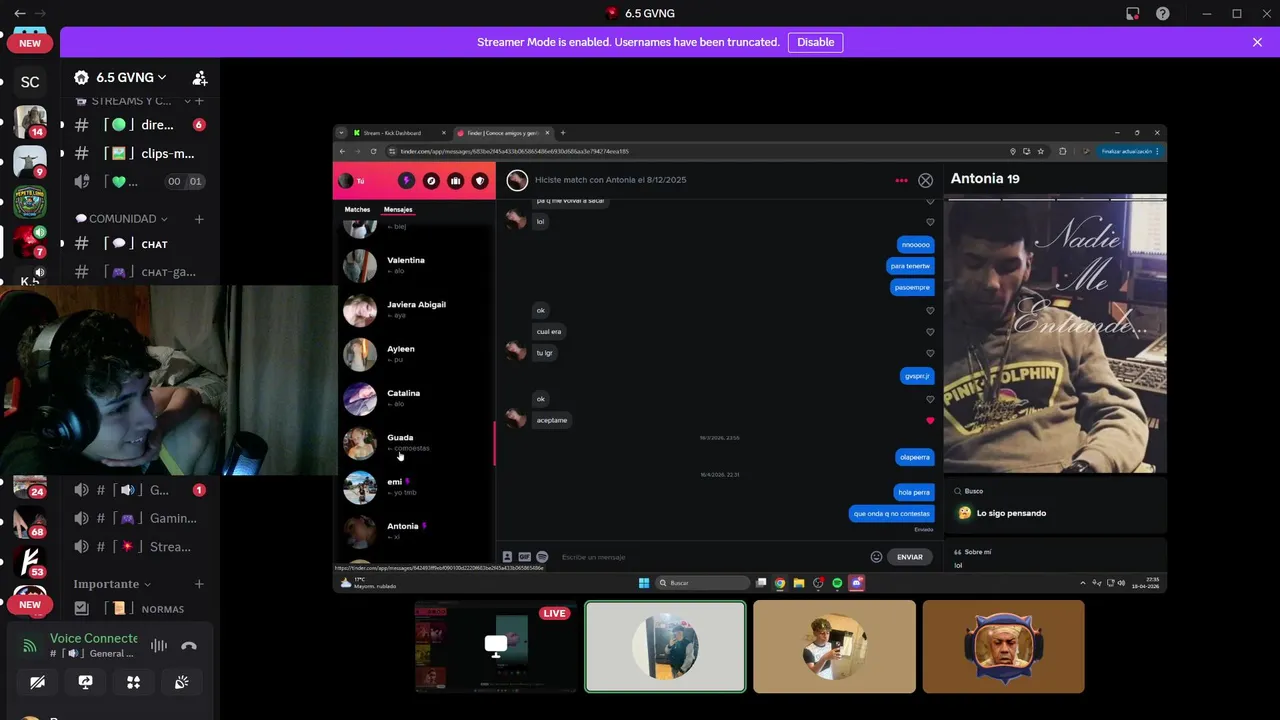This screenshot has height=720, width=1280.
Task: Click the Tinder explore compass icon
Action: coord(431,181)
